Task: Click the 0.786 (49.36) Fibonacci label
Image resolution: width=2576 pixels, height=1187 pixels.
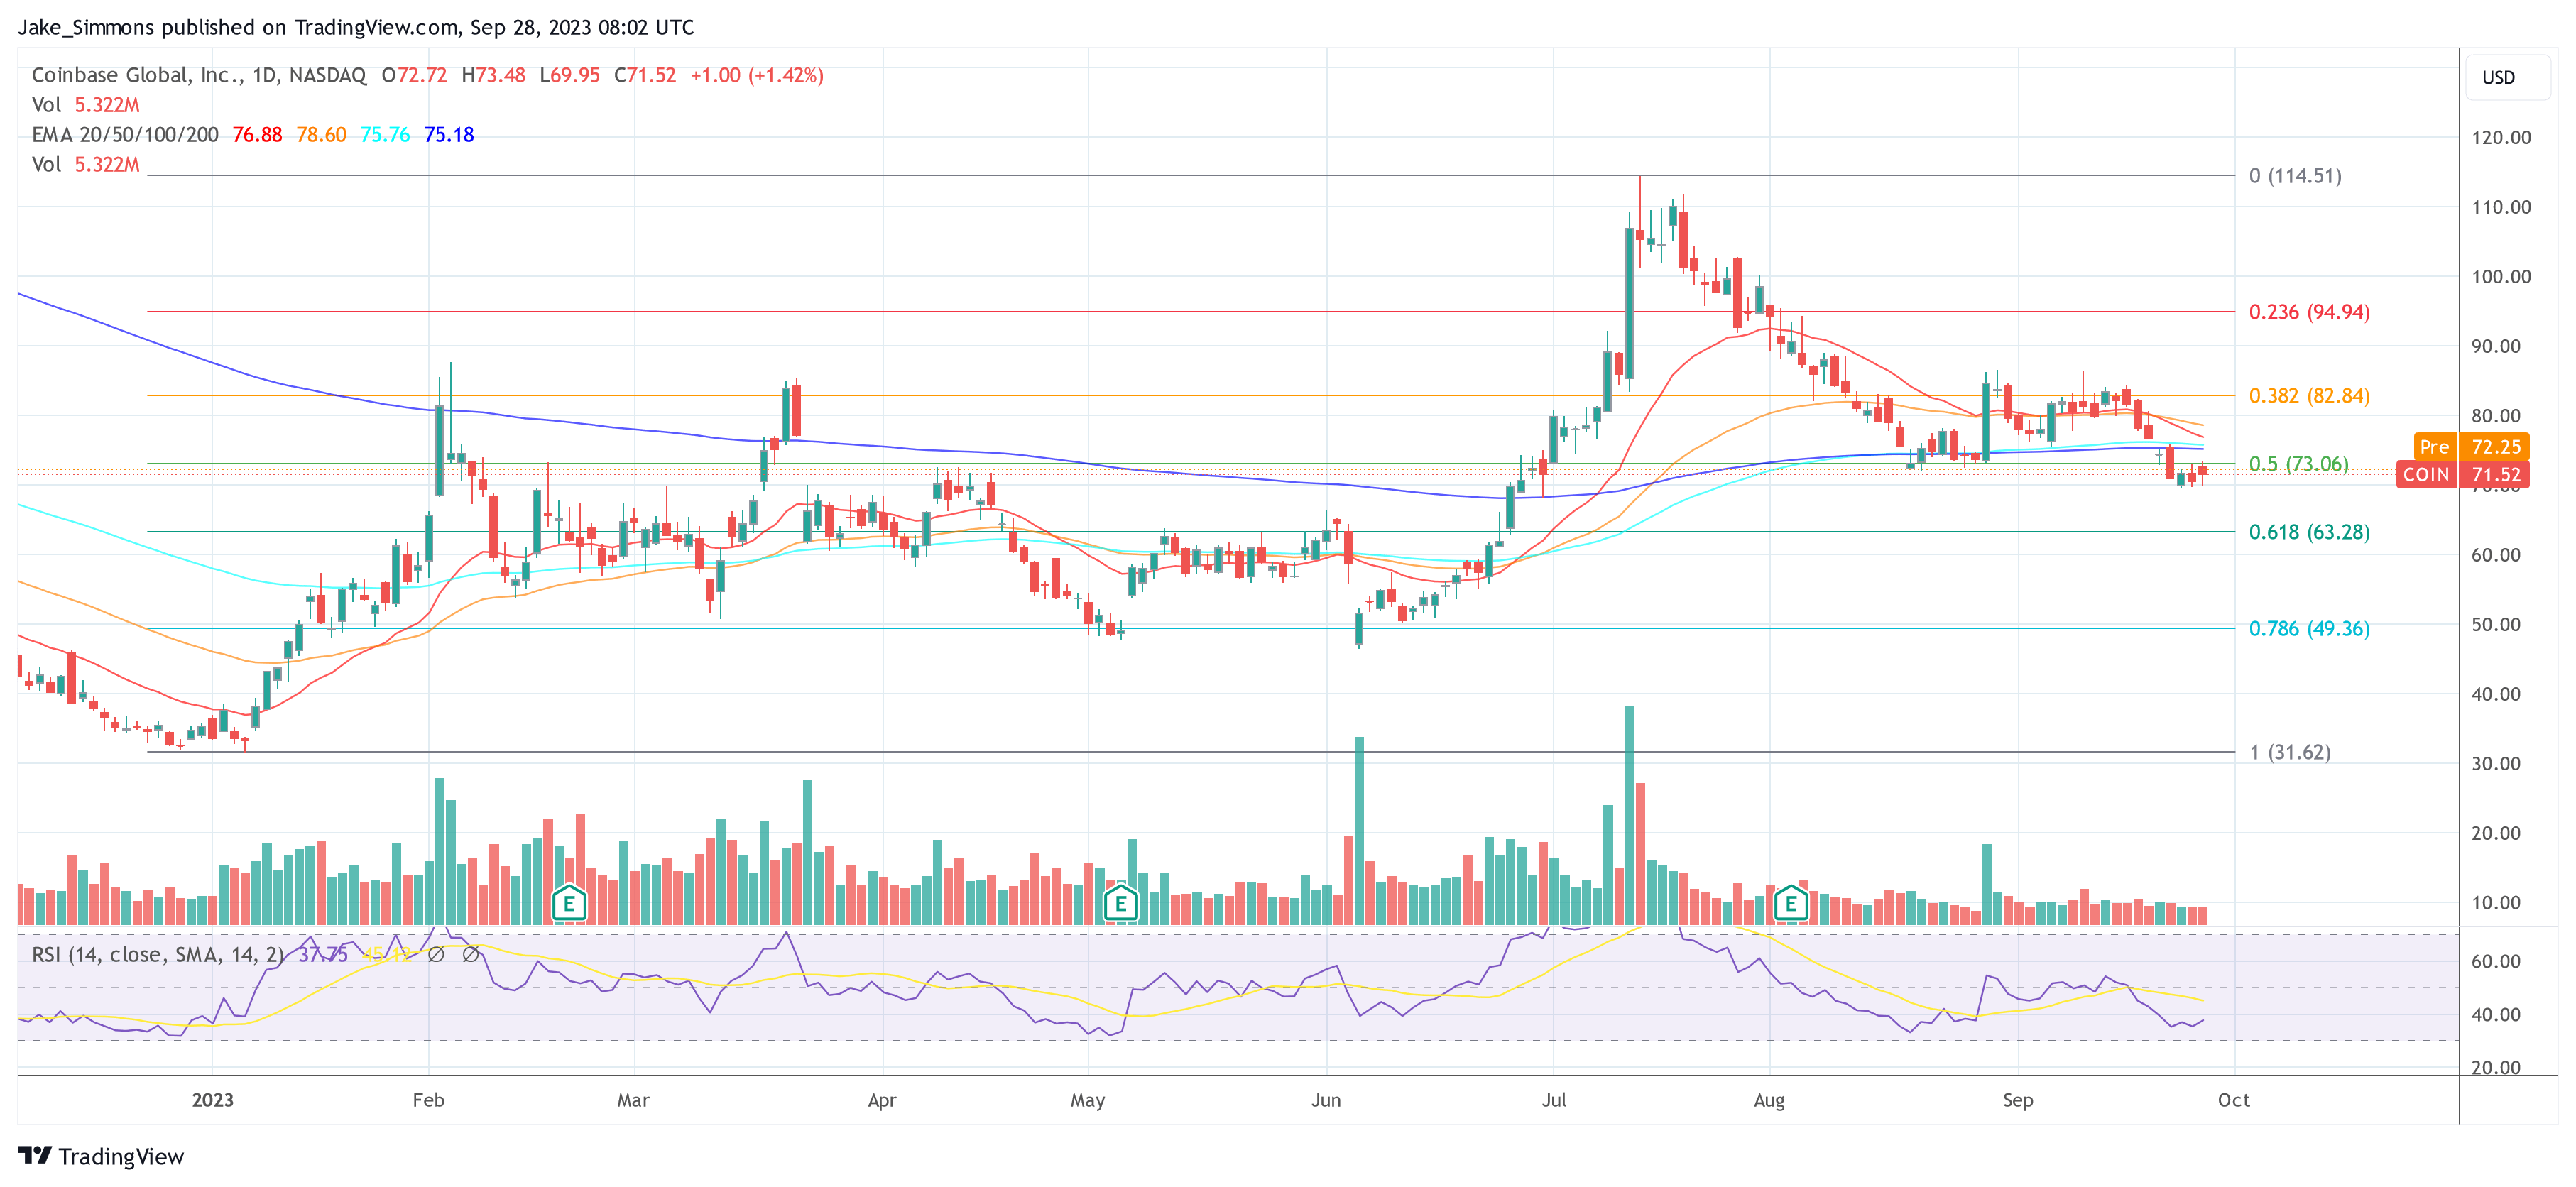Action: [x=2309, y=628]
